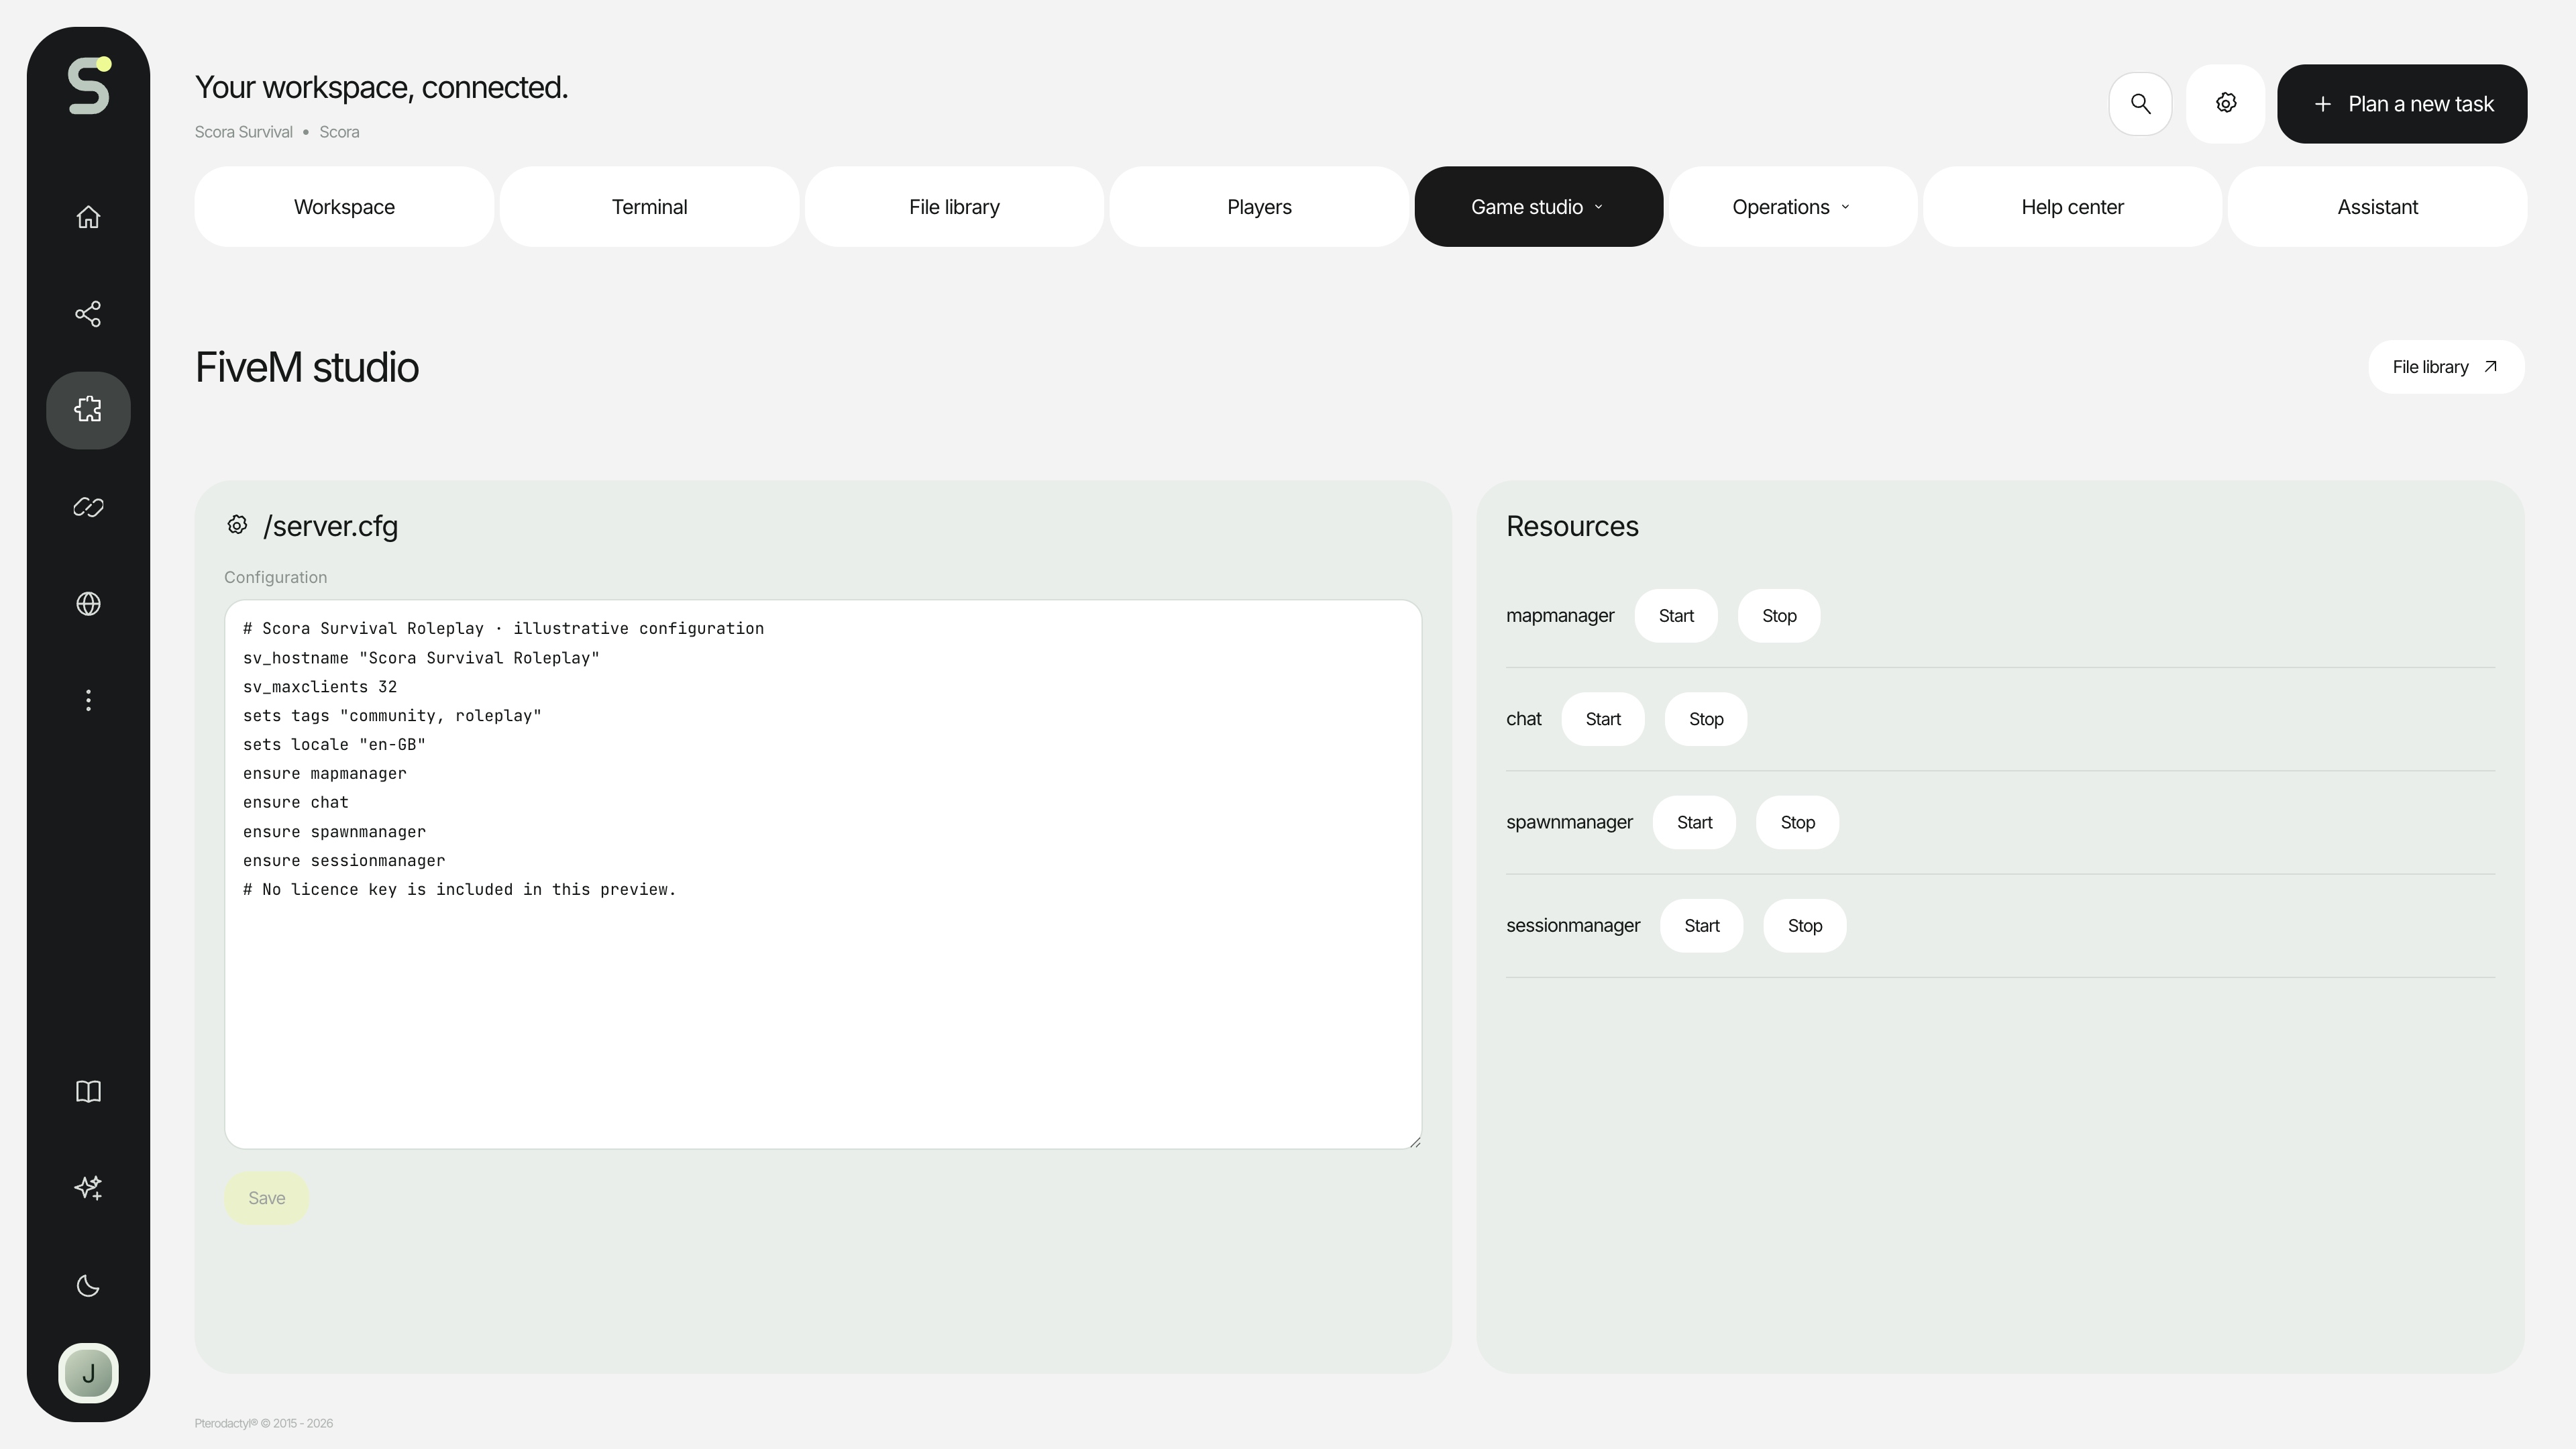This screenshot has width=2576, height=1449.
Task: Open the J user avatar
Action: tap(88, 1373)
